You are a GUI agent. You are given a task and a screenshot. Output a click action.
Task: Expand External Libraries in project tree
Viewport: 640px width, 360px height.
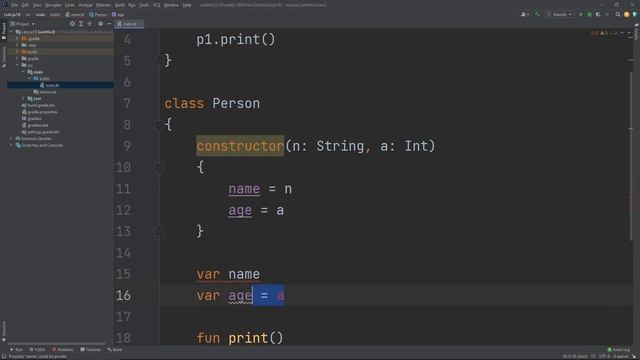click(12, 138)
